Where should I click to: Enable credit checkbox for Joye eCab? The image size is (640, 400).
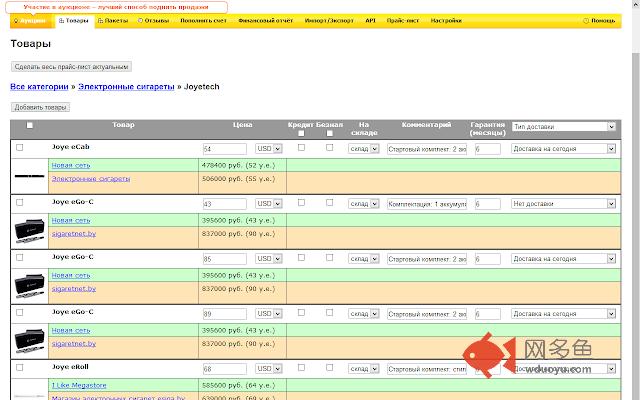point(301,147)
